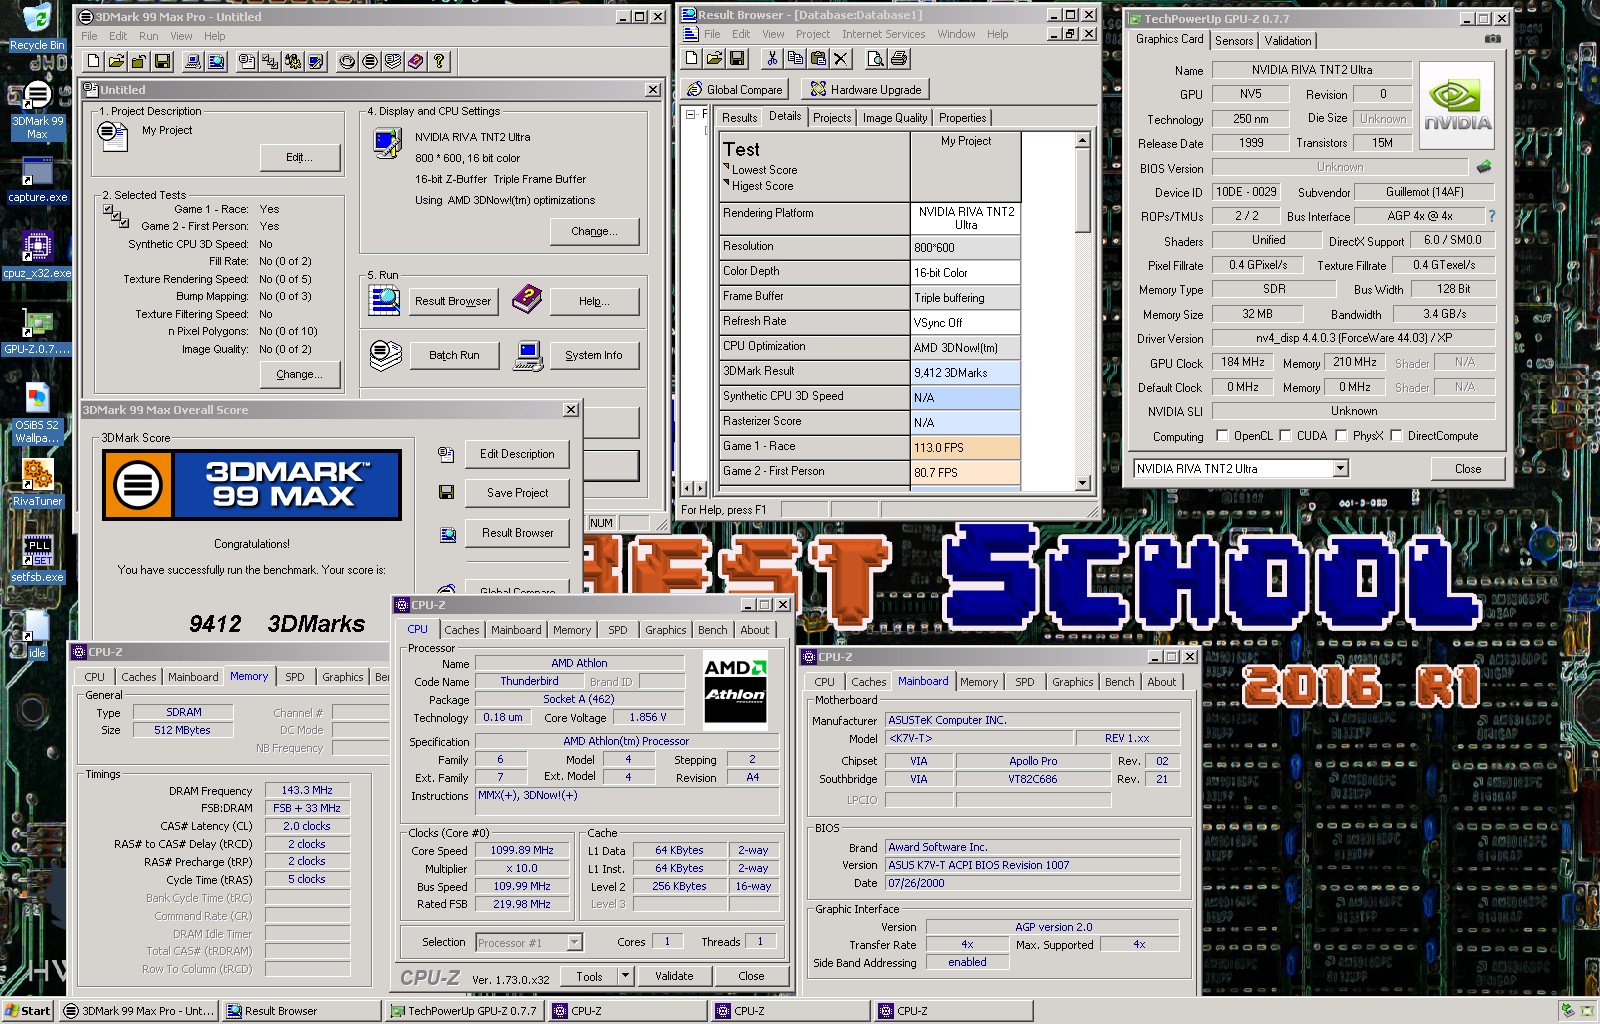Click the purple help book icon in 3DMark toolbar
Viewport: 1600px width, 1024px height.
416,62
